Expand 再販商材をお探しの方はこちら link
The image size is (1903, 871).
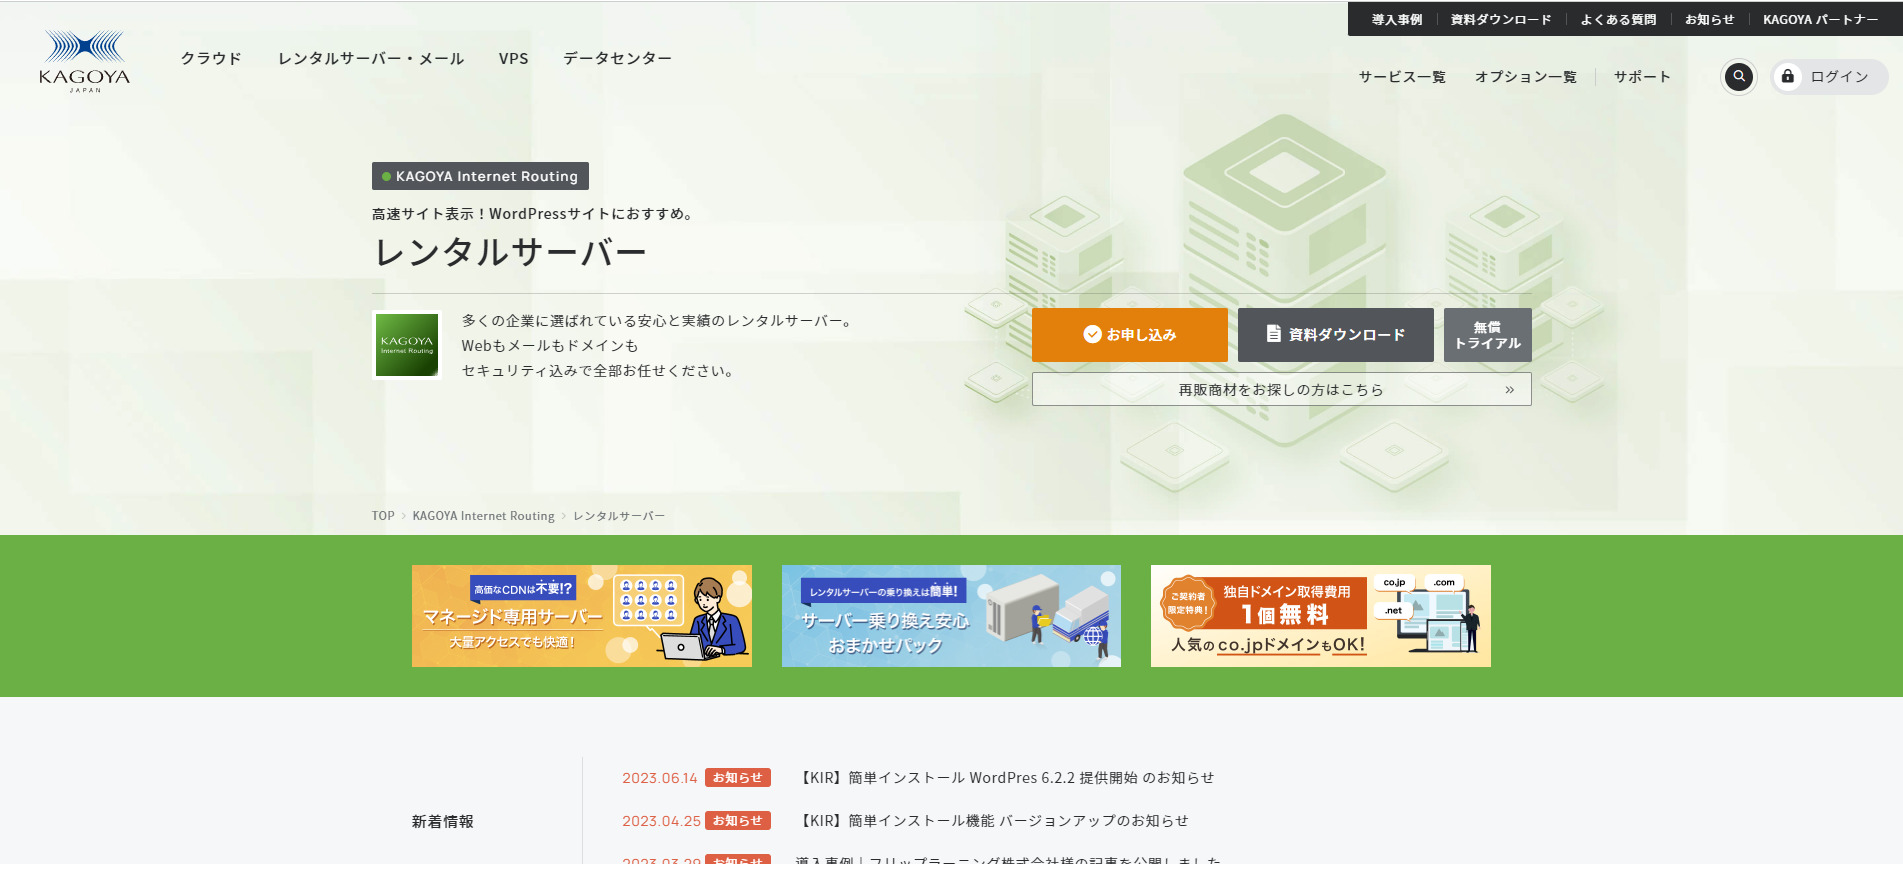(1282, 390)
